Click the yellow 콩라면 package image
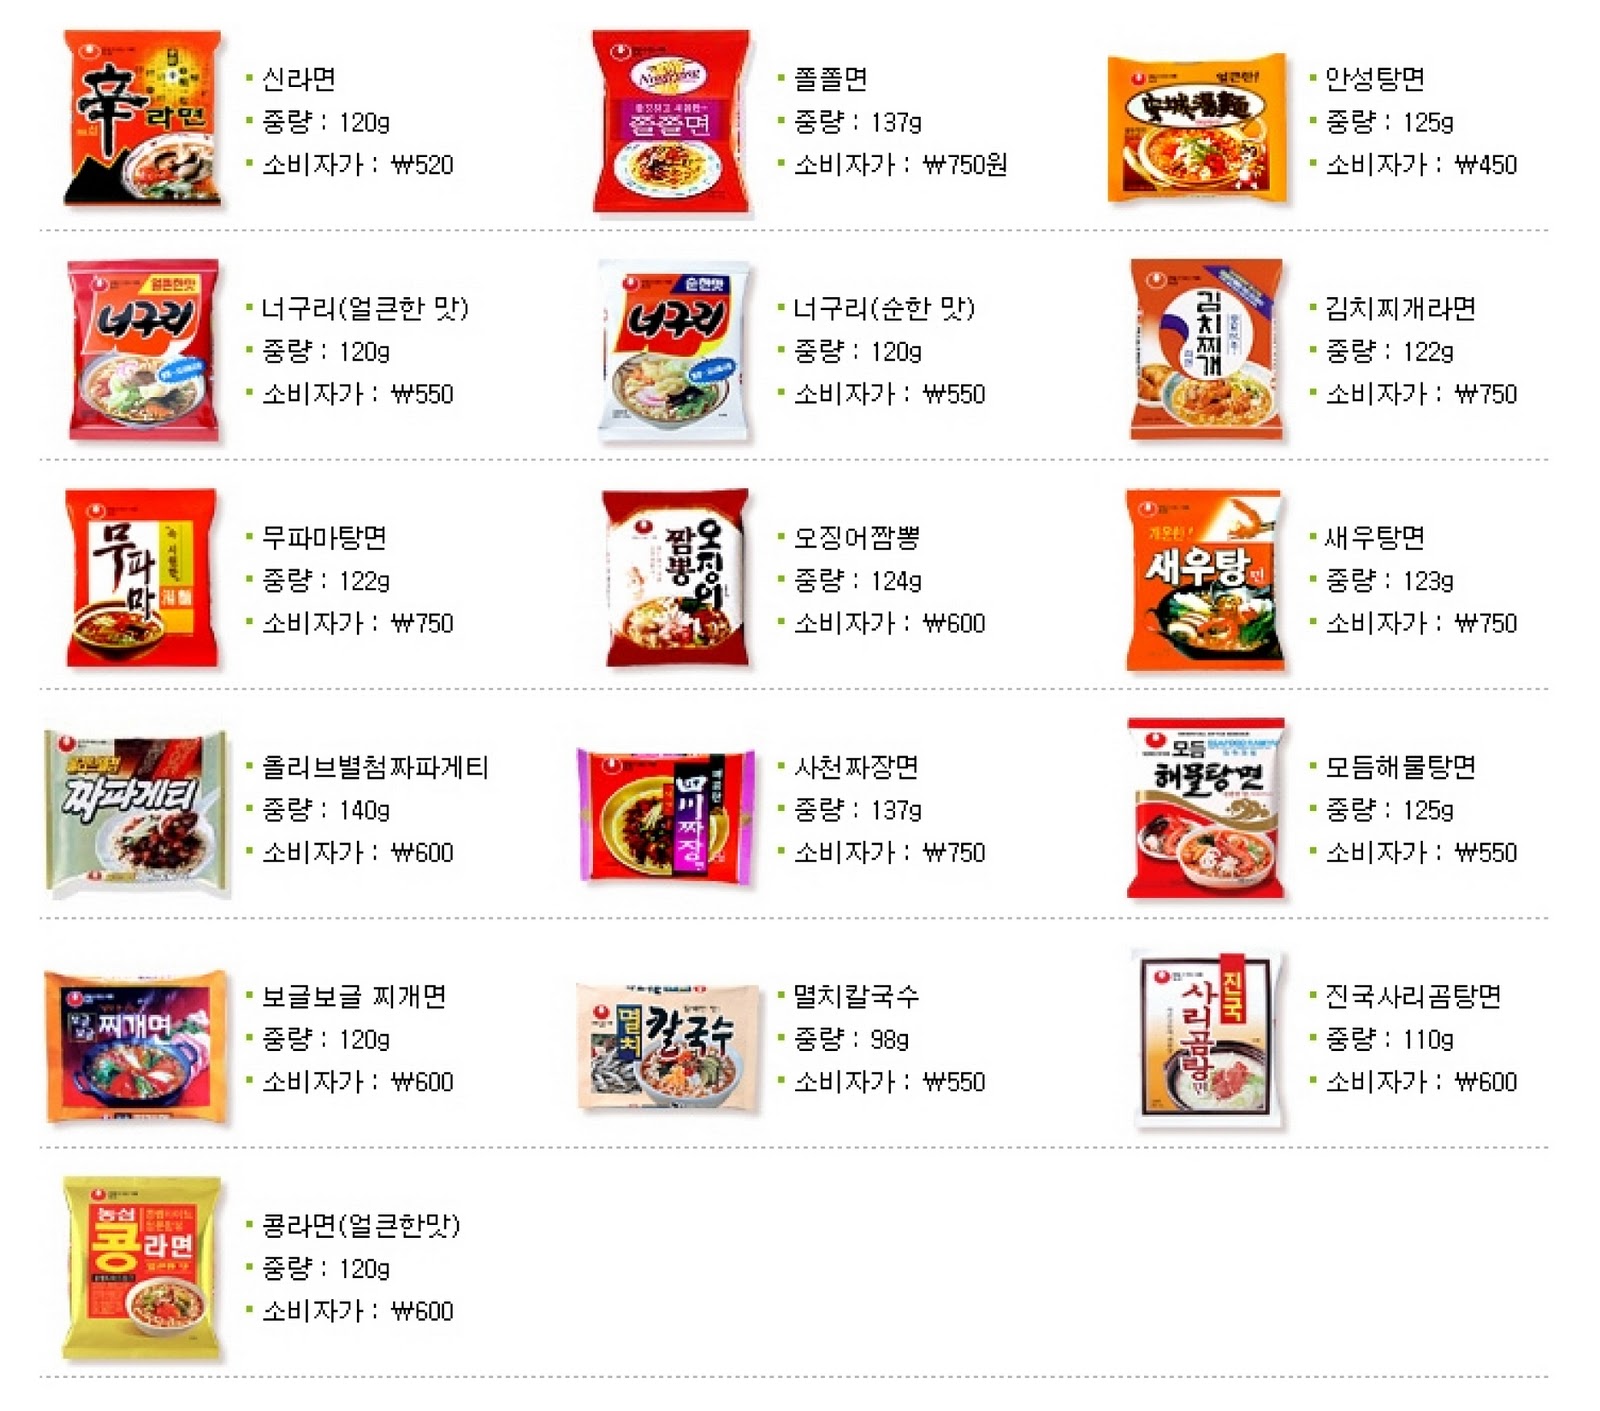Image resolution: width=1600 pixels, height=1411 pixels. coord(142,1268)
